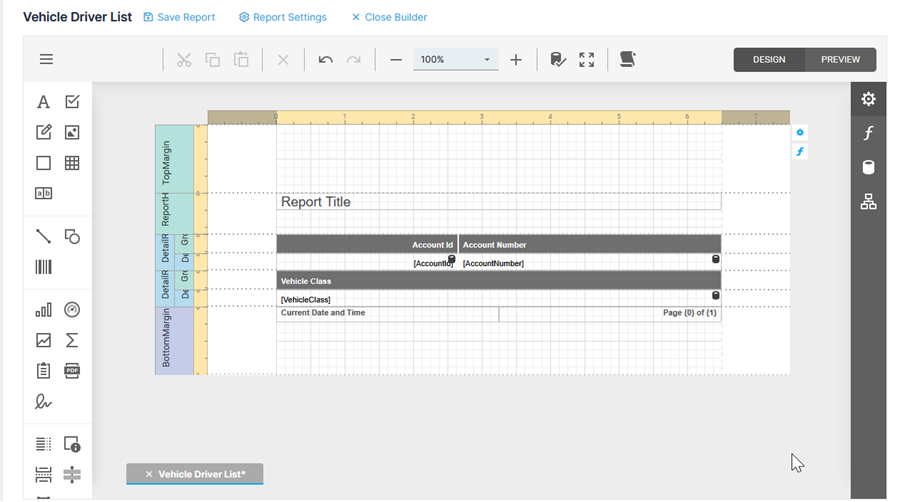This screenshot has width=900, height=502.
Task: Click Save Report
Action: (179, 17)
